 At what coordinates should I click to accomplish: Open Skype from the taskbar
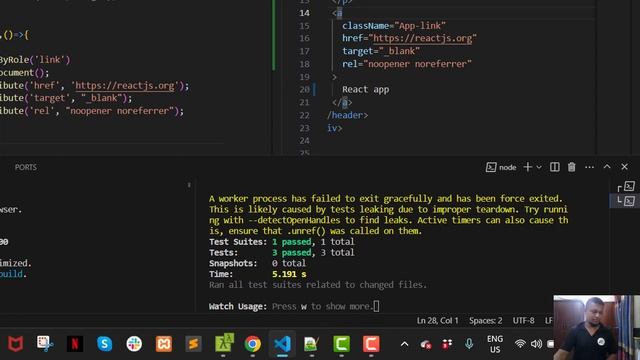pos(104,344)
